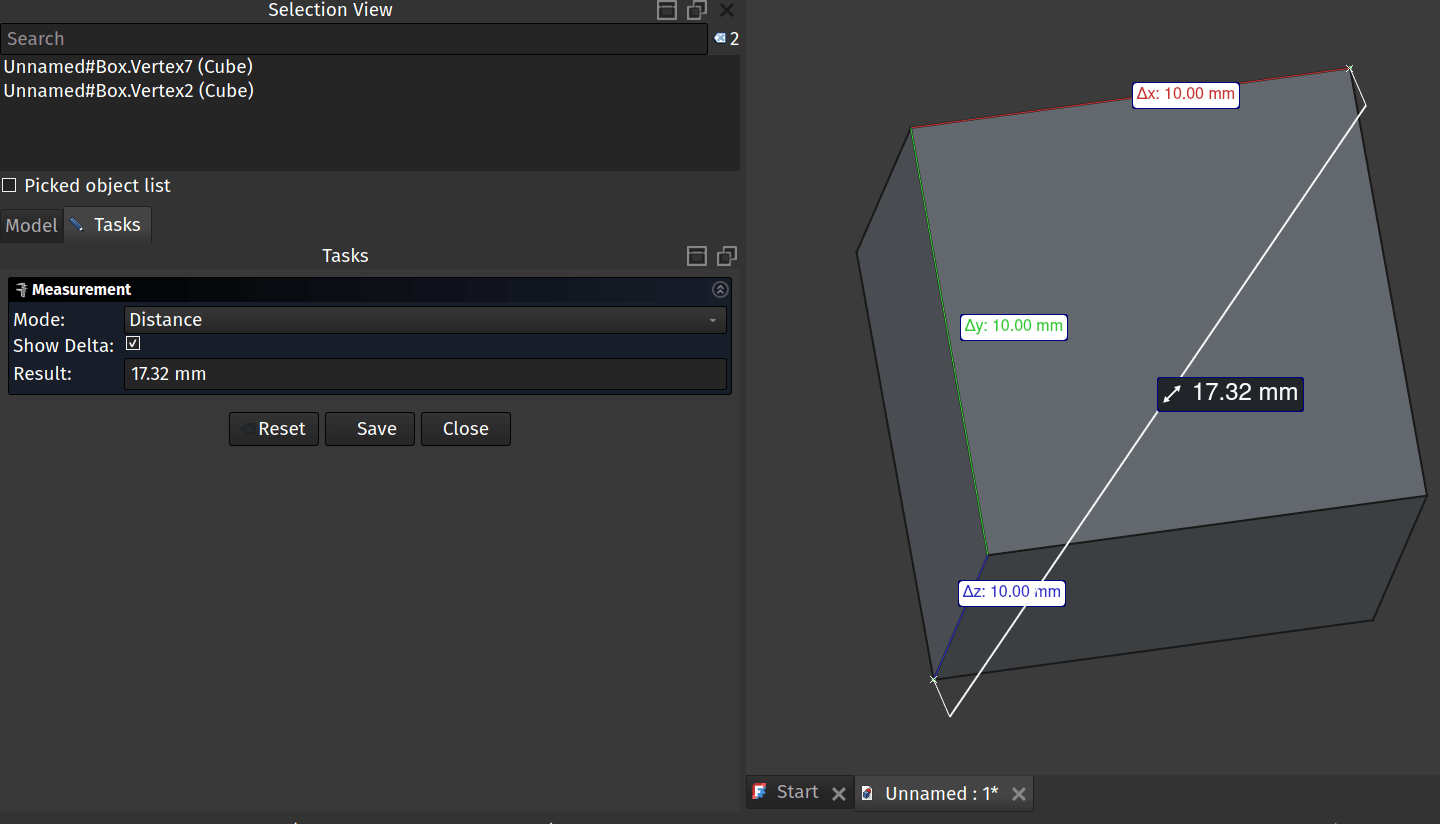The width and height of the screenshot is (1440, 824).
Task: Uncheck Show Delta in the Measurement panel
Action: point(133,343)
